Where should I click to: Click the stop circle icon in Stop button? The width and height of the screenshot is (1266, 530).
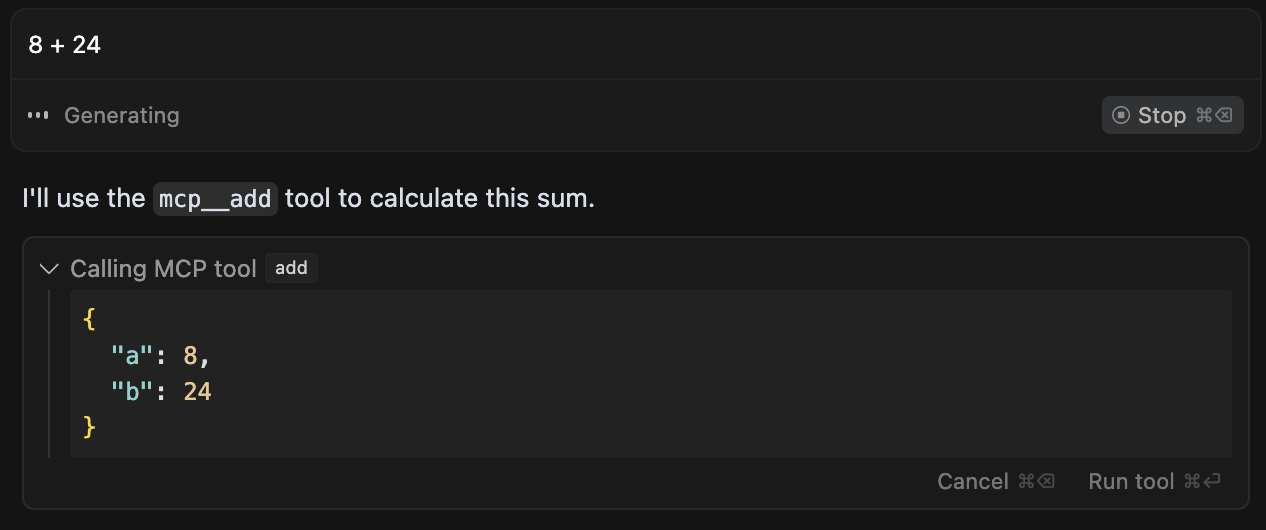[1121, 115]
